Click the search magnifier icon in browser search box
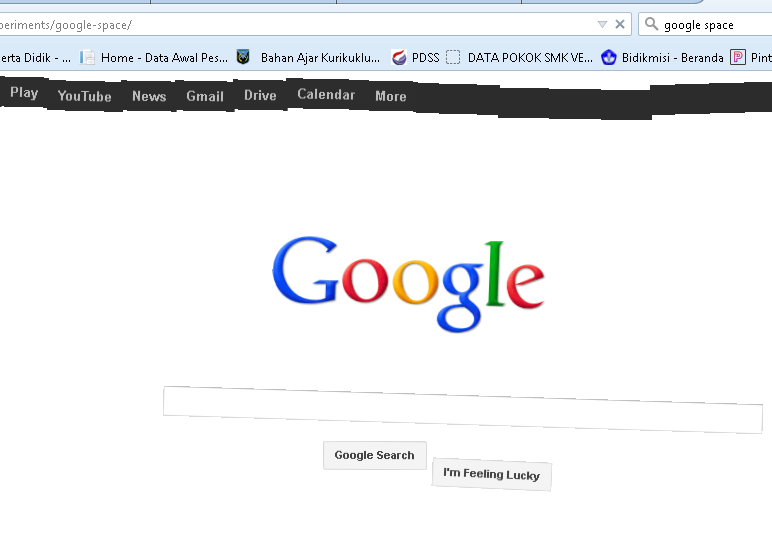 tap(651, 24)
